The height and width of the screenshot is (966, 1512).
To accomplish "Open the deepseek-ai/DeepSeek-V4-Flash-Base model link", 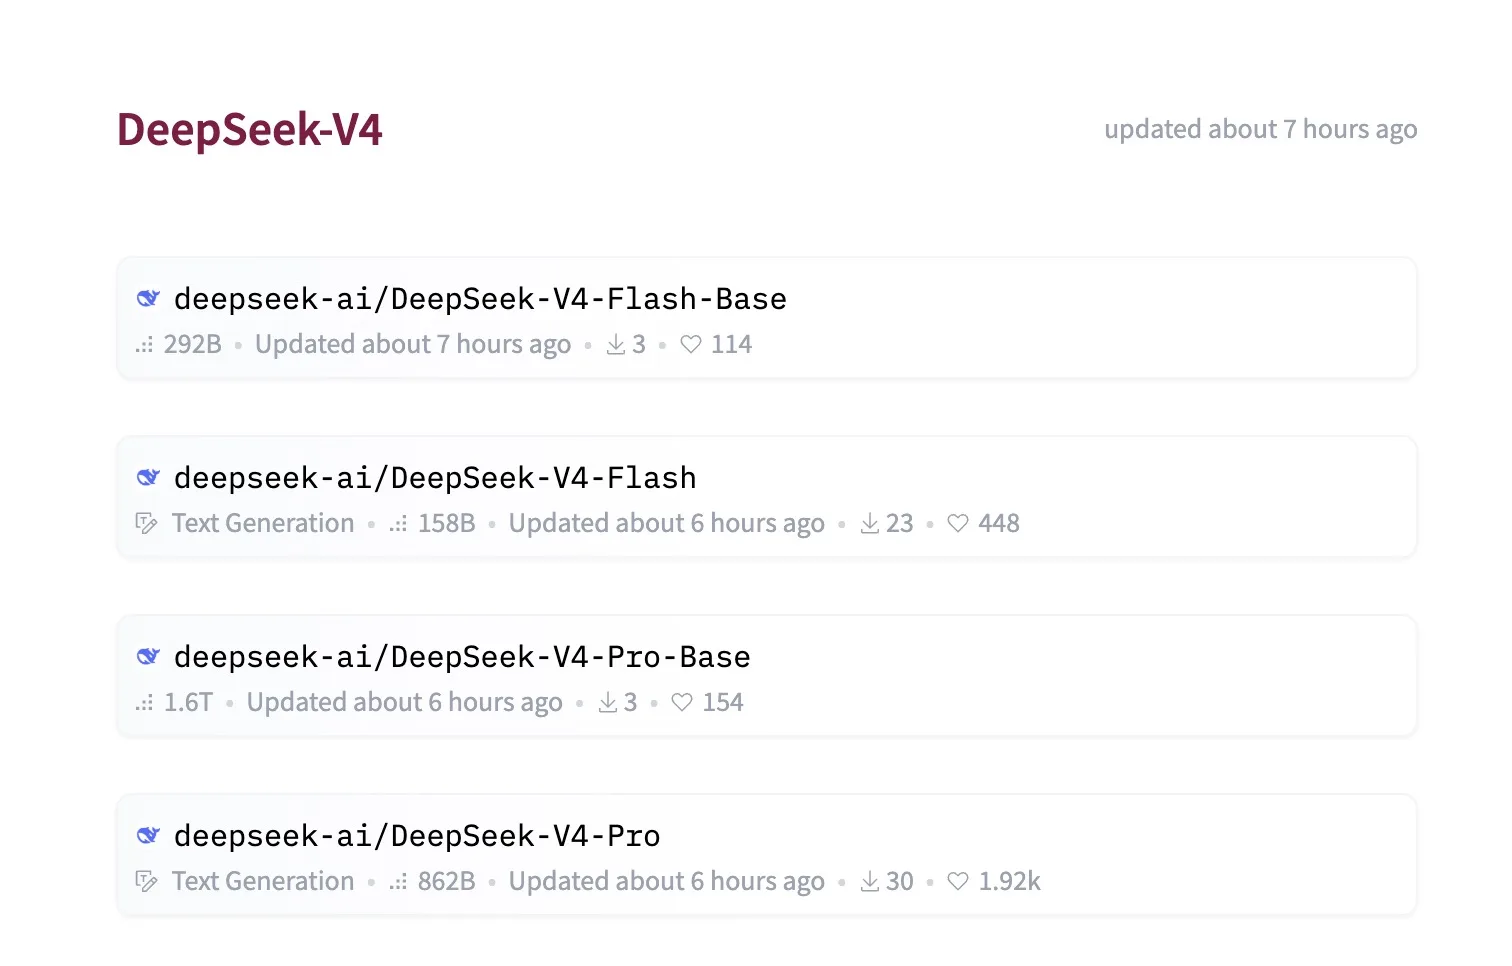I will 480,299.
